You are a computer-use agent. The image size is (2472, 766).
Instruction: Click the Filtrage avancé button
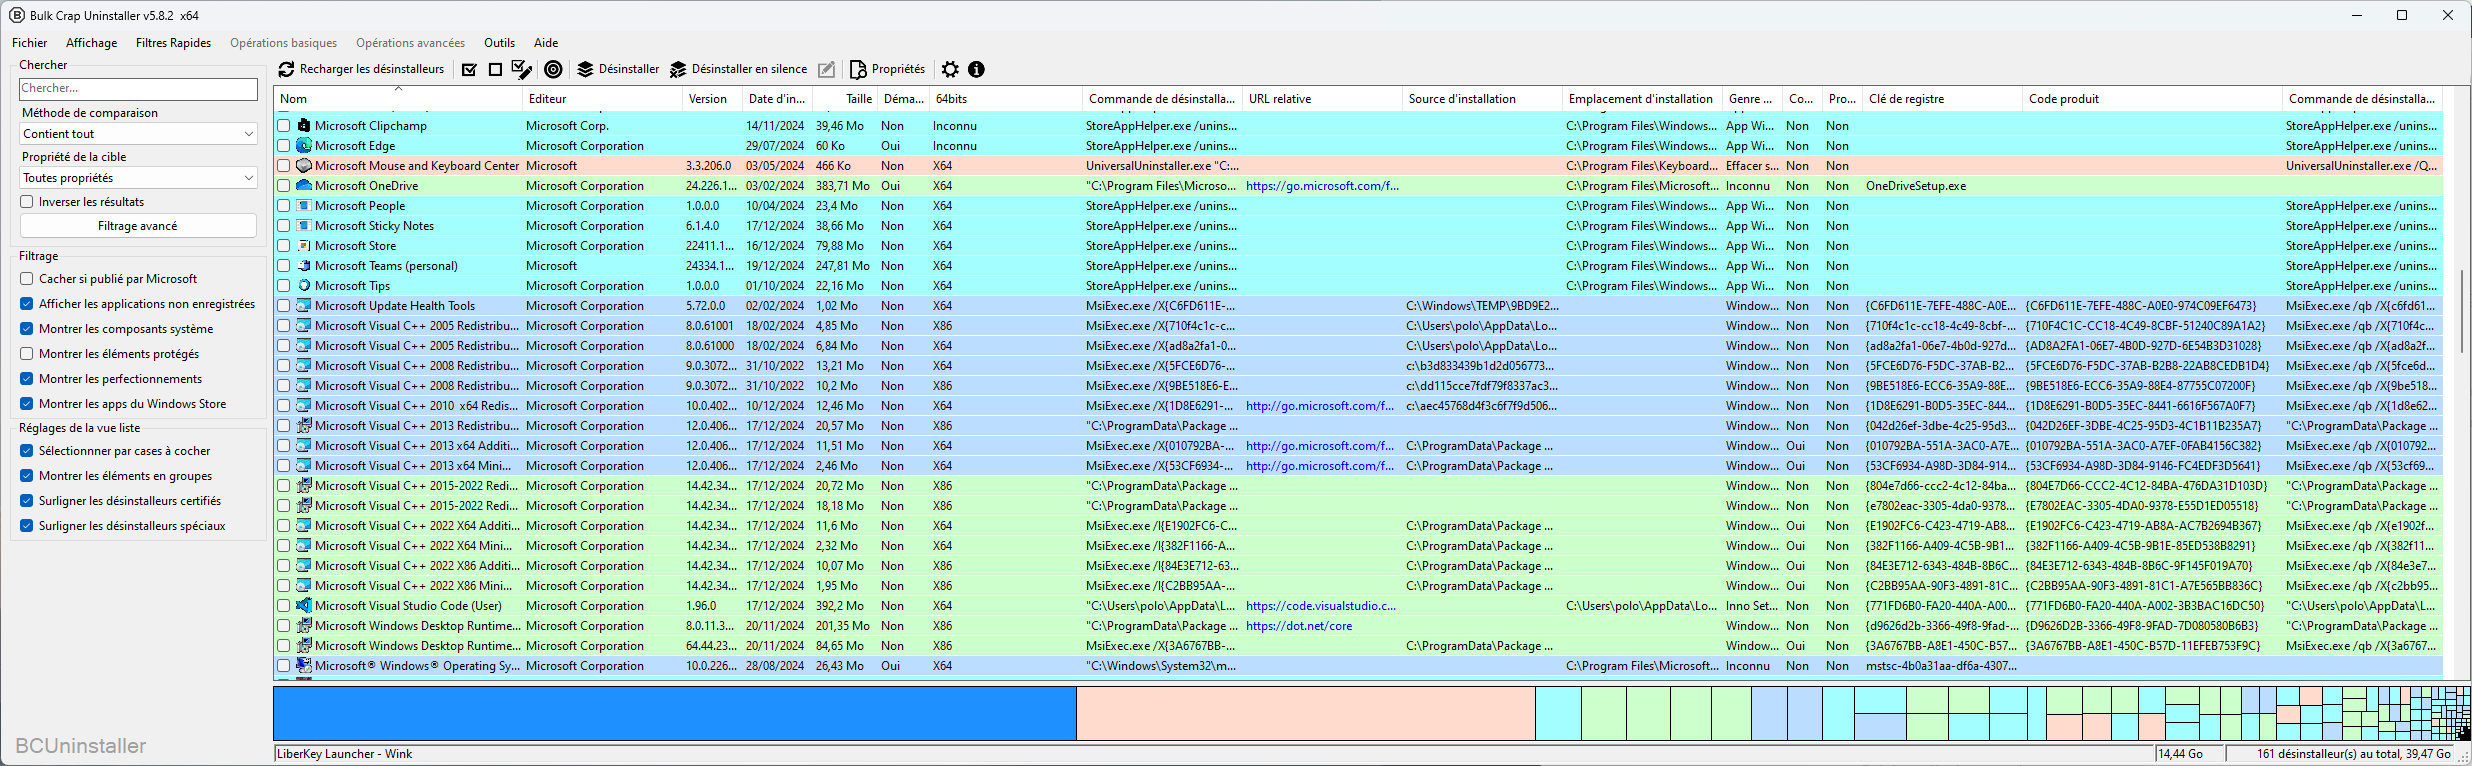coord(138,226)
